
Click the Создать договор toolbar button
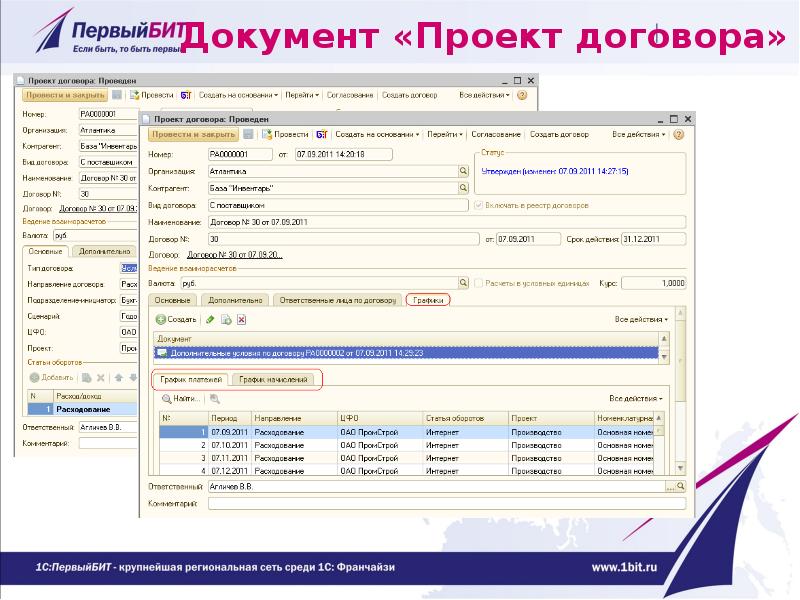[x=558, y=134]
